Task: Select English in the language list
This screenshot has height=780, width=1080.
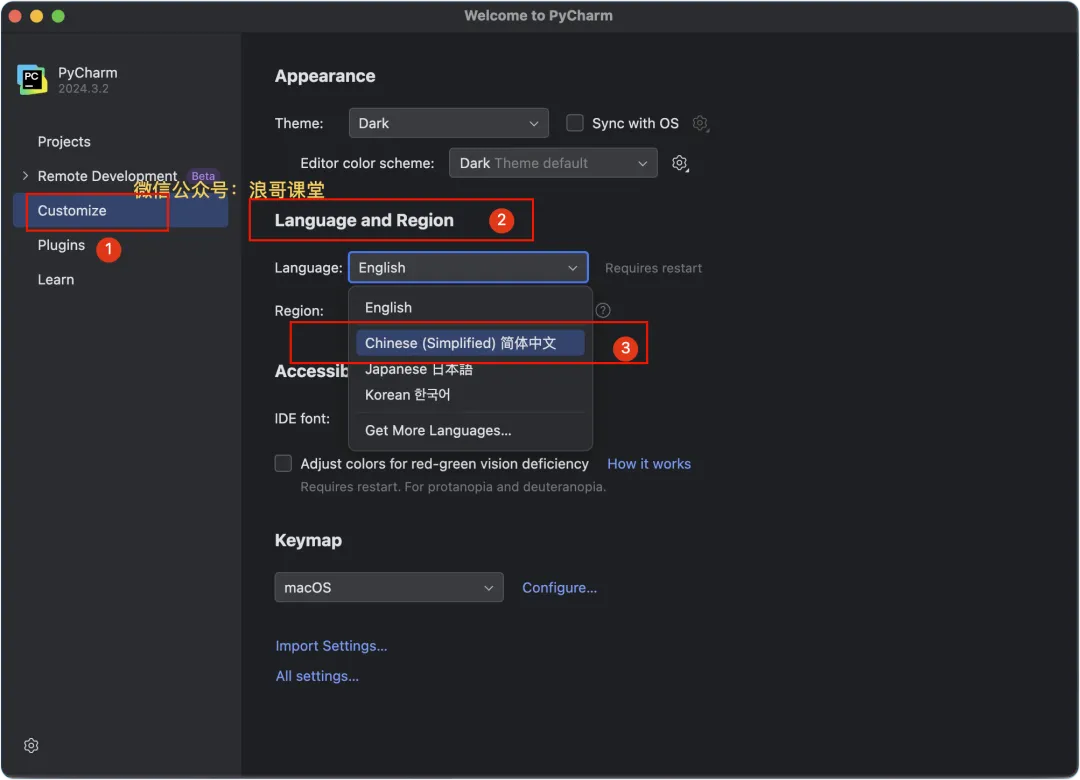Action: click(x=470, y=307)
